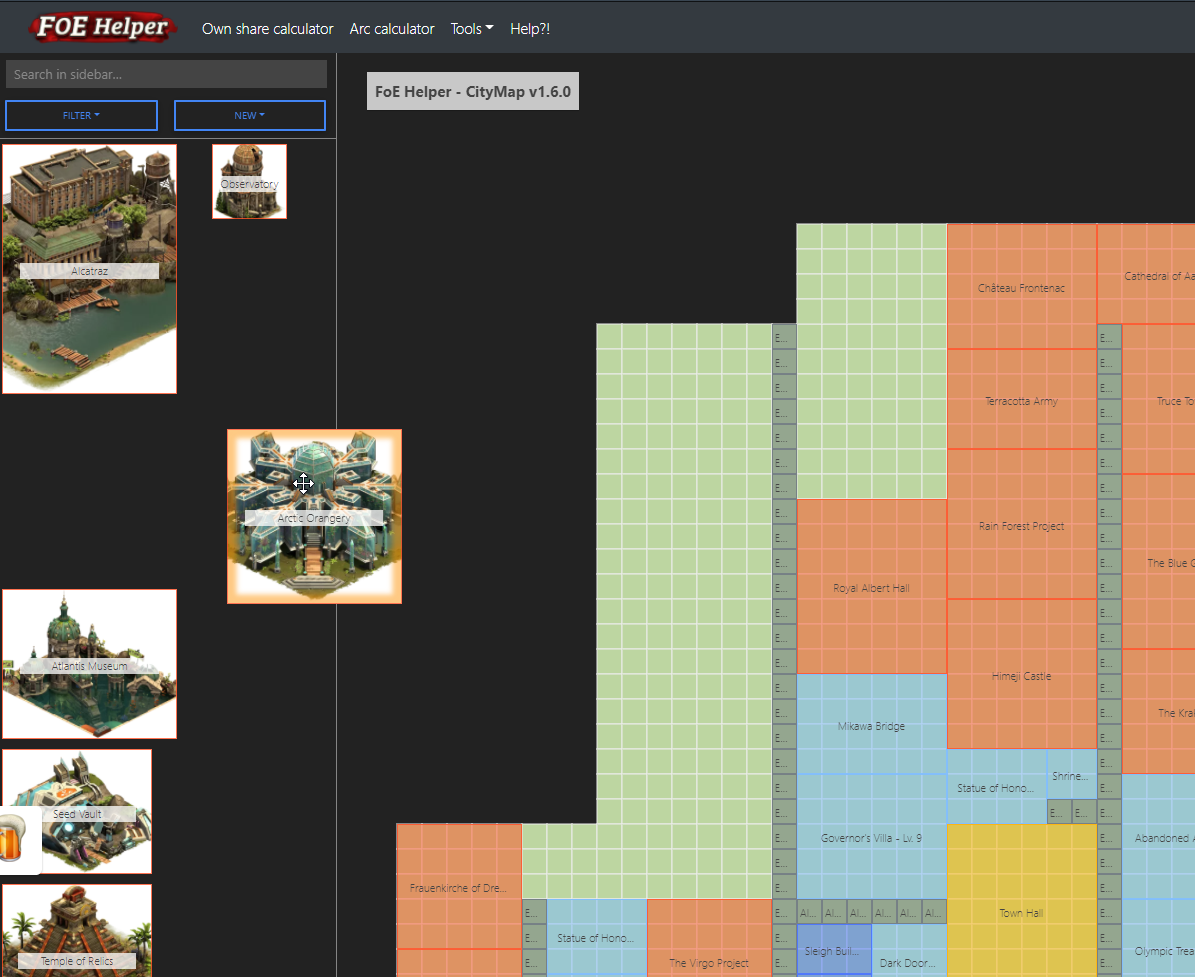Select the Dark Doorway tile
The image size is (1195, 977).
tap(908, 951)
